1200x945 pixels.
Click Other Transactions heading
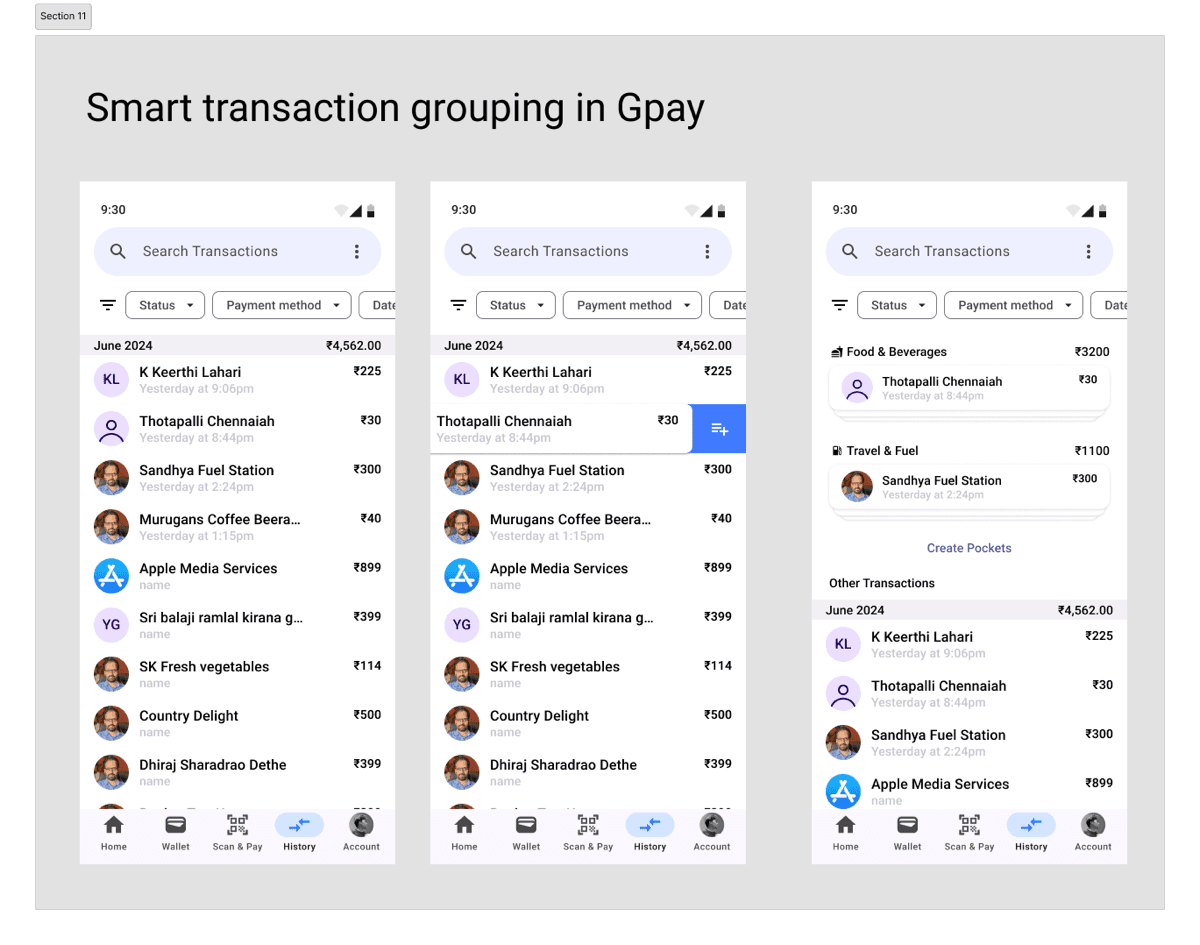click(882, 583)
